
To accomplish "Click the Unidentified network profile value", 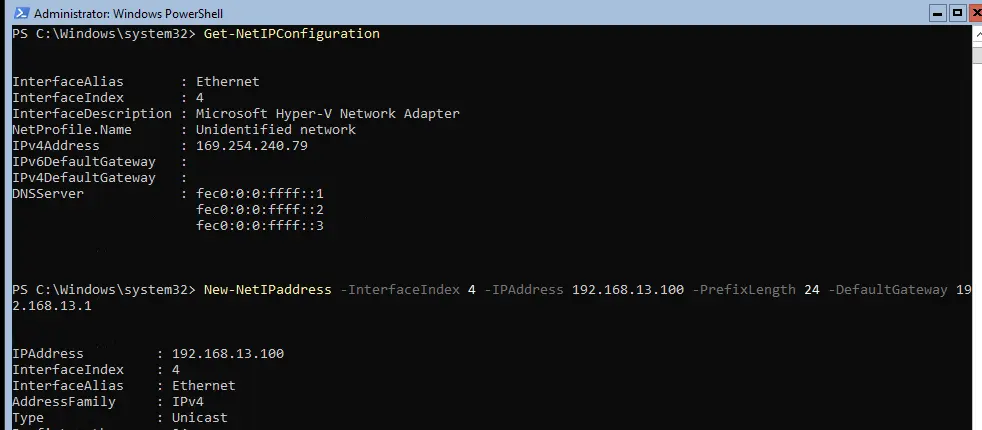I will click(x=276, y=130).
